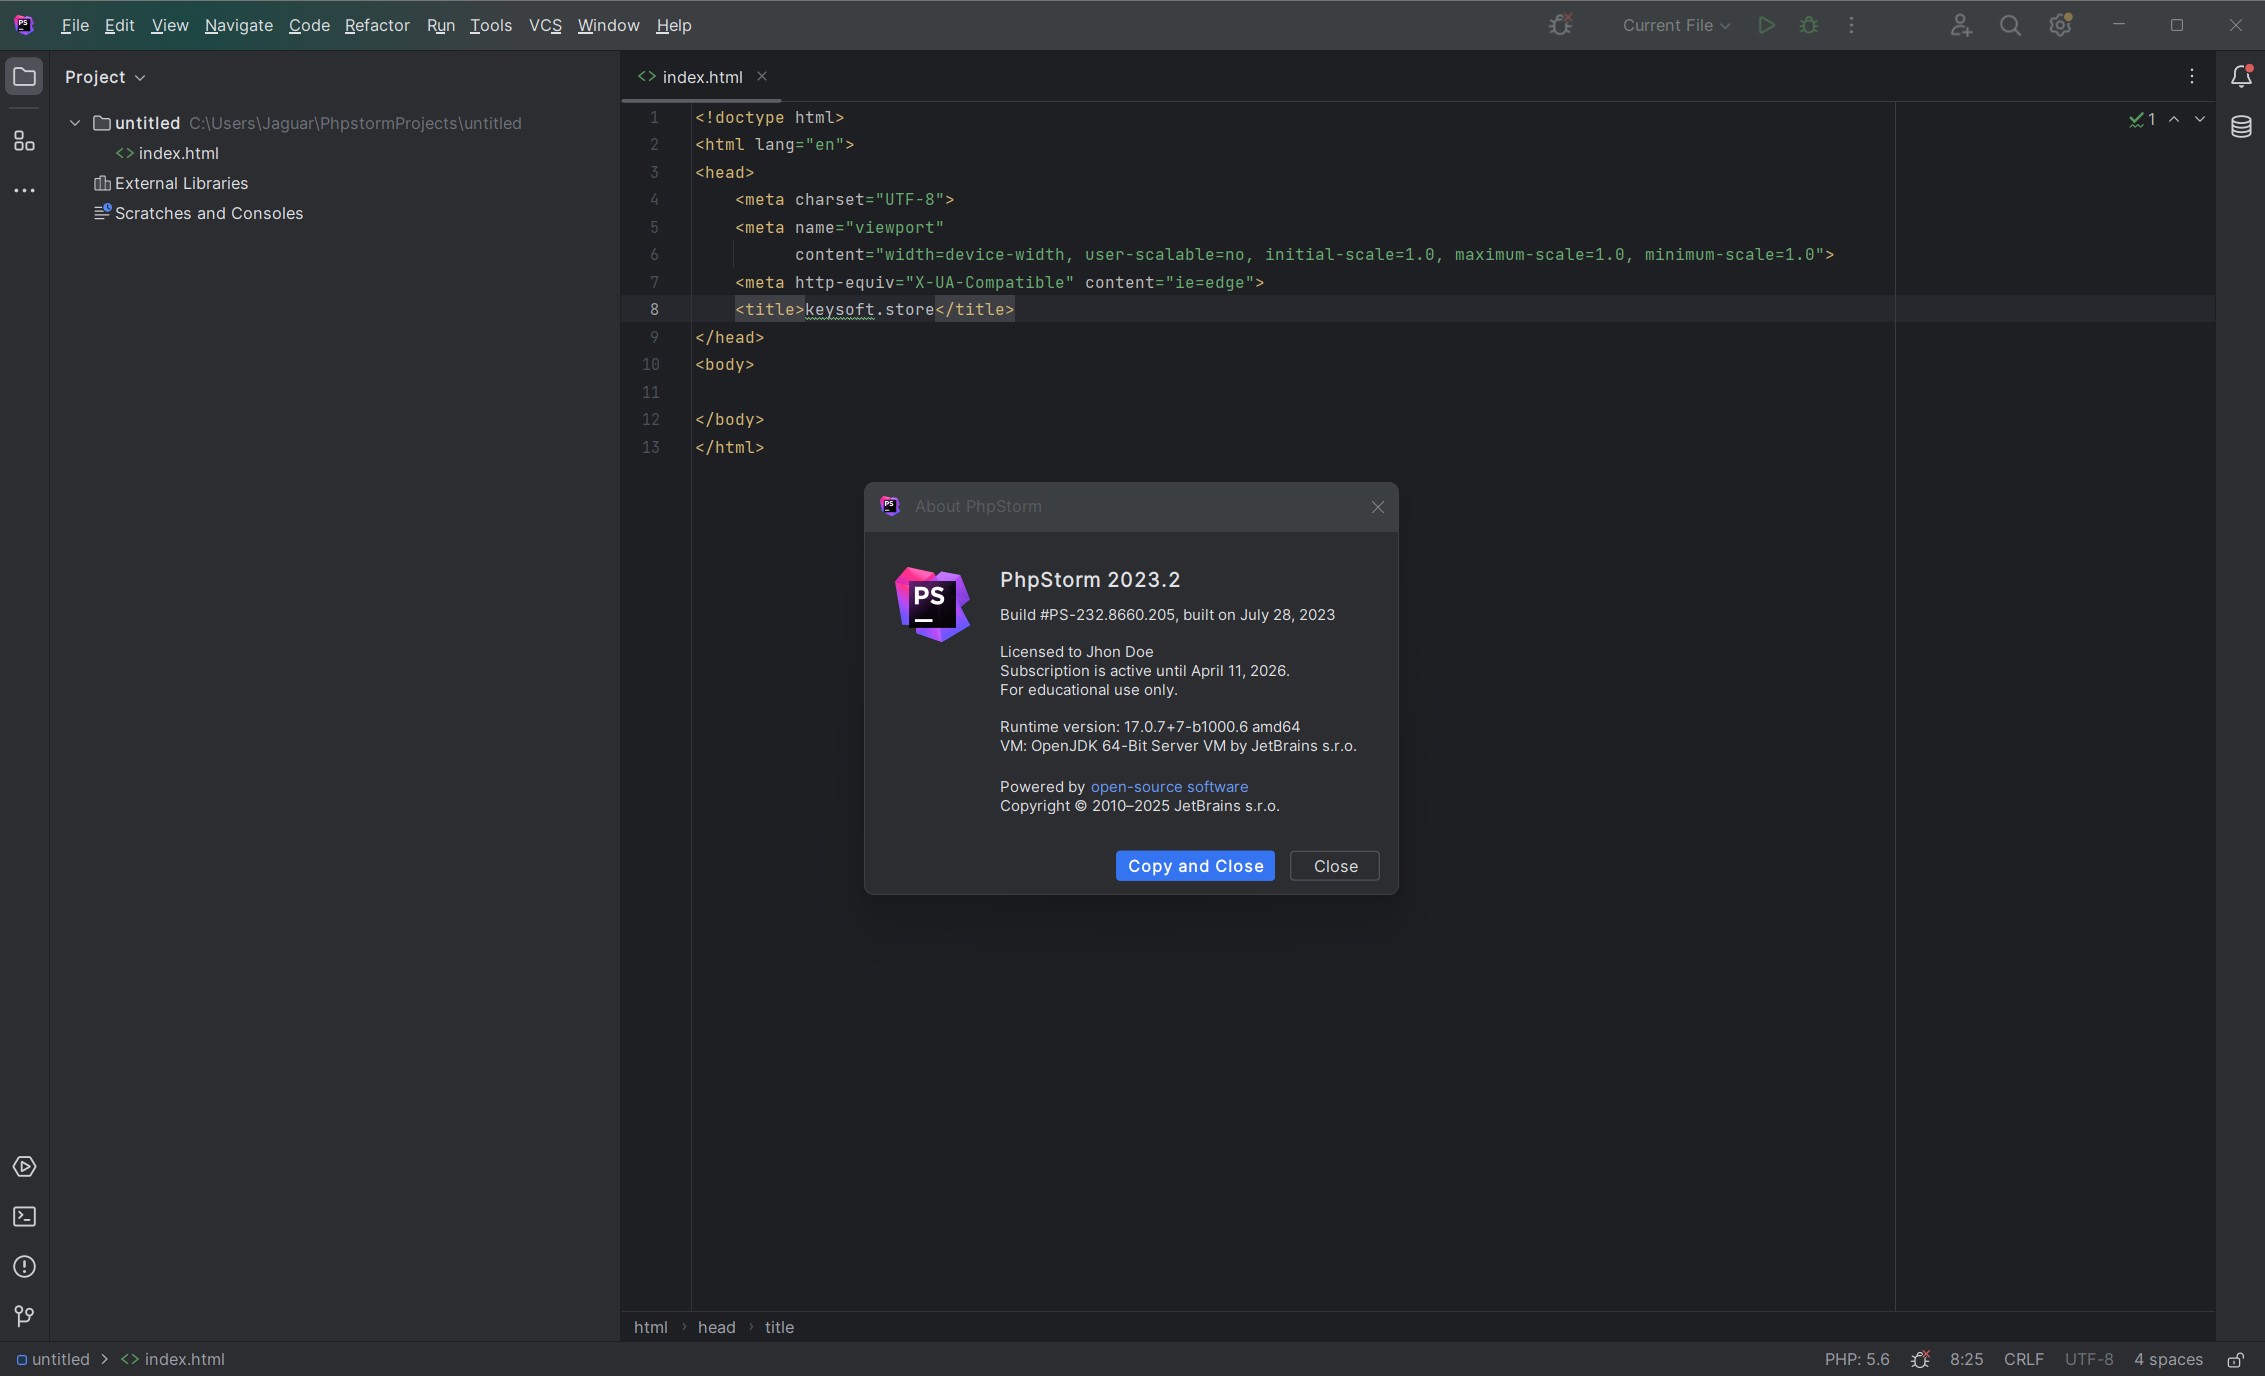Open the Window menu

608,26
